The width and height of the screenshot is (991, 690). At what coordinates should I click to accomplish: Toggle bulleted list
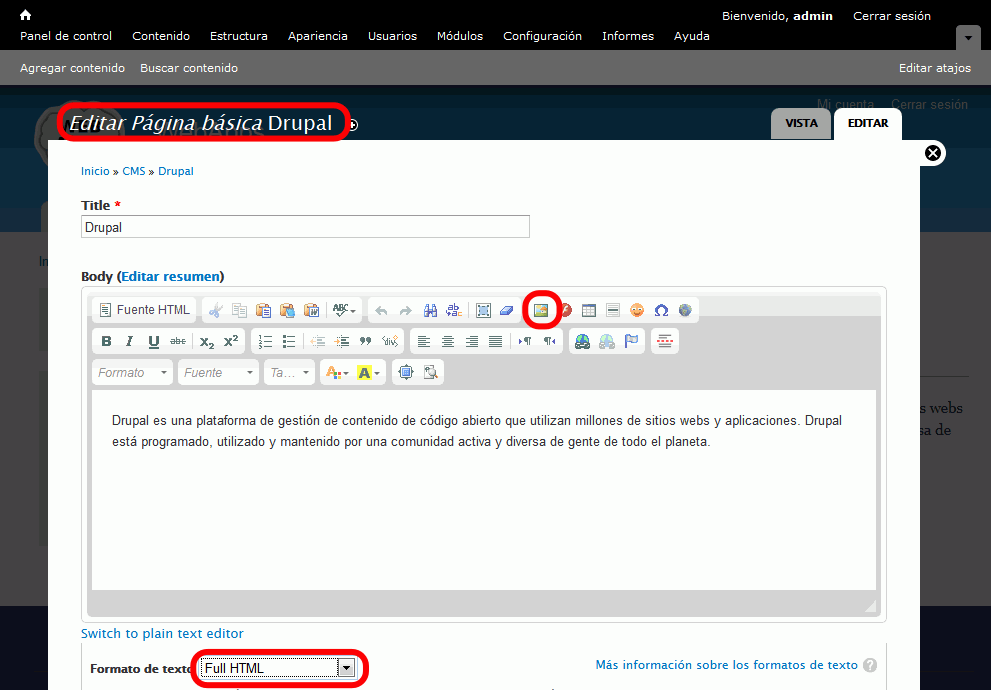point(289,341)
